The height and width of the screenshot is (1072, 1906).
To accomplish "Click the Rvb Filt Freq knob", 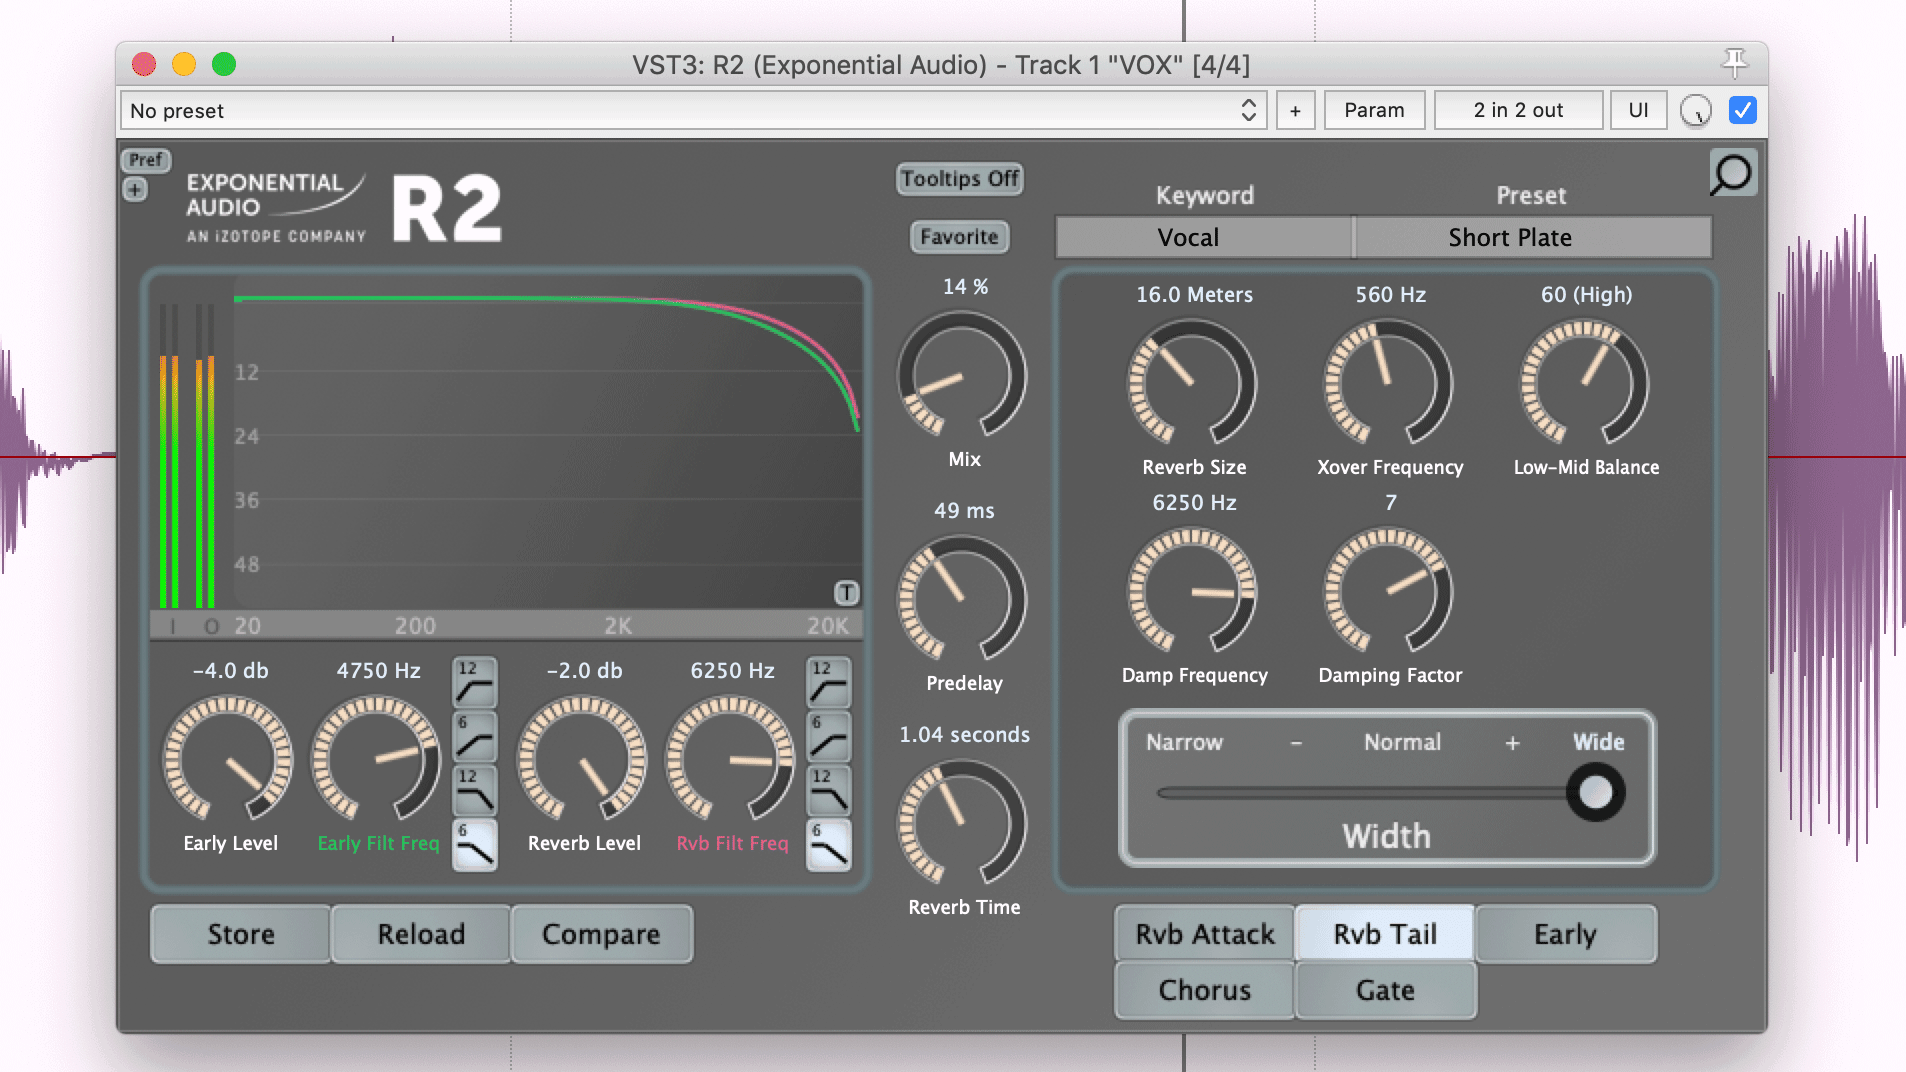I will 730,759.
